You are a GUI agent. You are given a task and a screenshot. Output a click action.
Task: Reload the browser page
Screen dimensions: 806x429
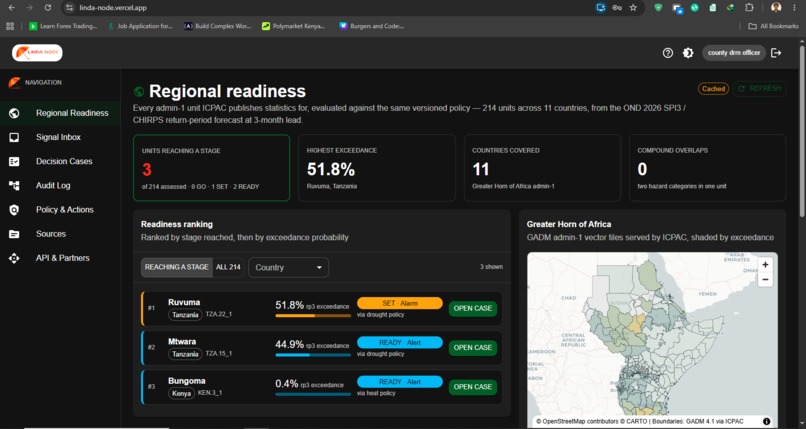47,8
